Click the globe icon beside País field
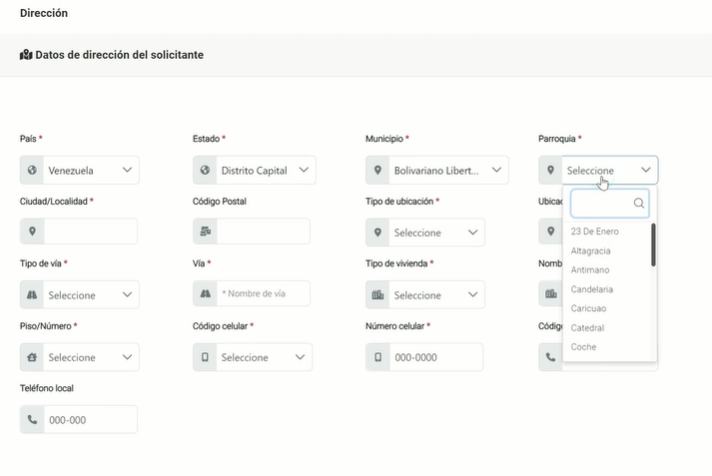Image resolution: width=712 pixels, height=476 pixels. pyautogui.click(x=32, y=170)
